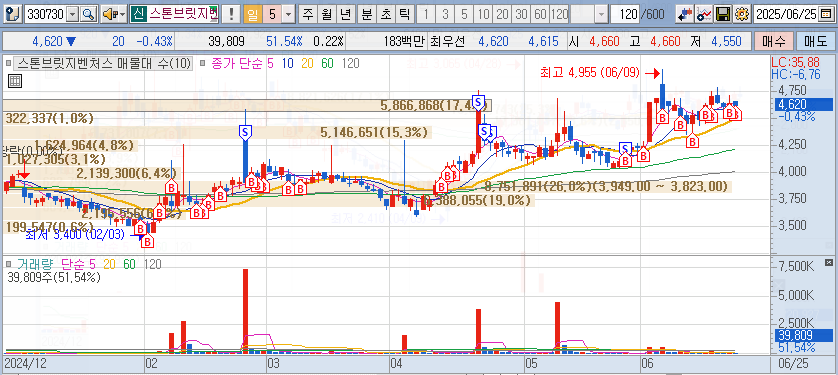Click the red 매수 buy button
This screenshot has width=838, height=375.
coord(773,41)
